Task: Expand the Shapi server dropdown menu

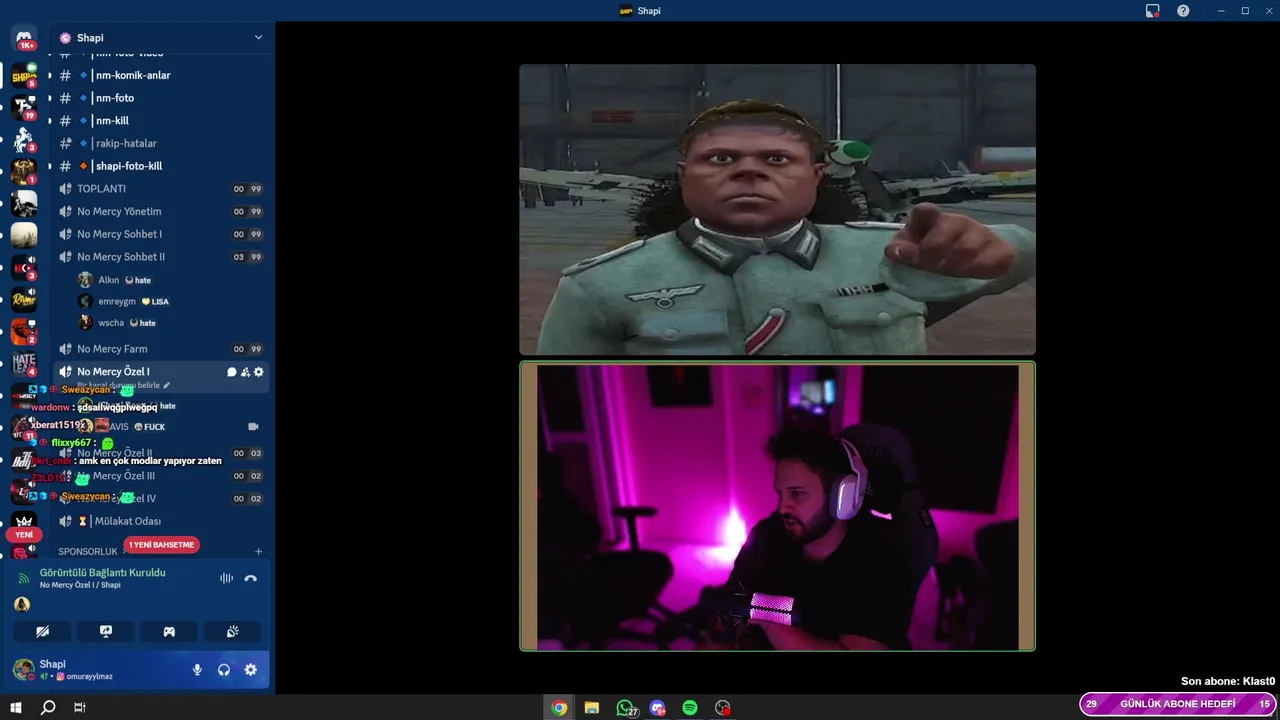Action: tap(258, 38)
